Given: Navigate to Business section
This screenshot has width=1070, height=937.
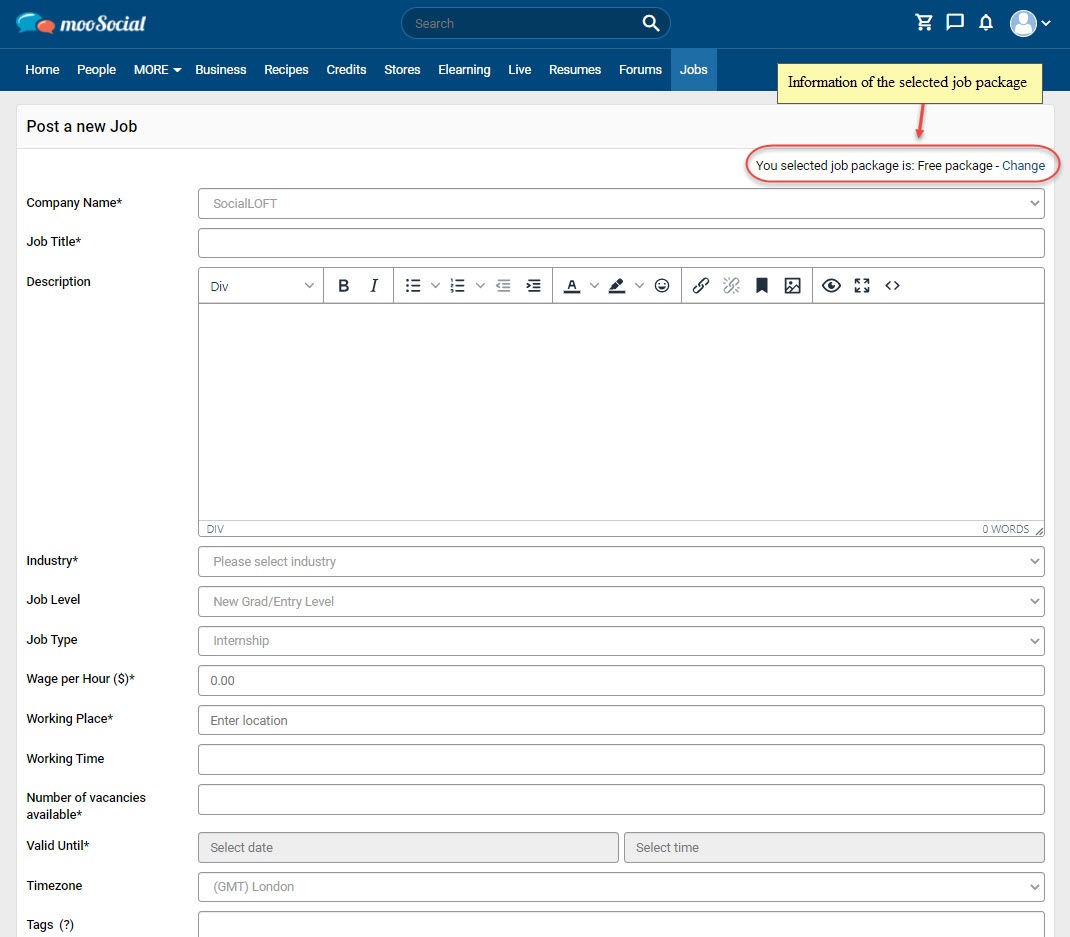Looking at the screenshot, I should click(220, 70).
